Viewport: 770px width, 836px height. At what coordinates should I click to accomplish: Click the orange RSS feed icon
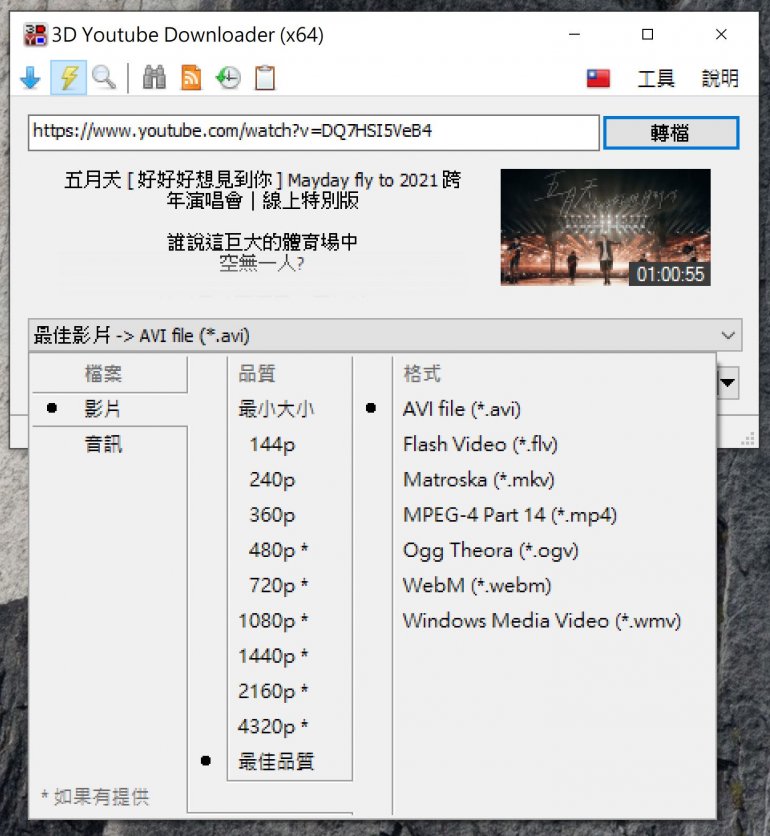191,78
